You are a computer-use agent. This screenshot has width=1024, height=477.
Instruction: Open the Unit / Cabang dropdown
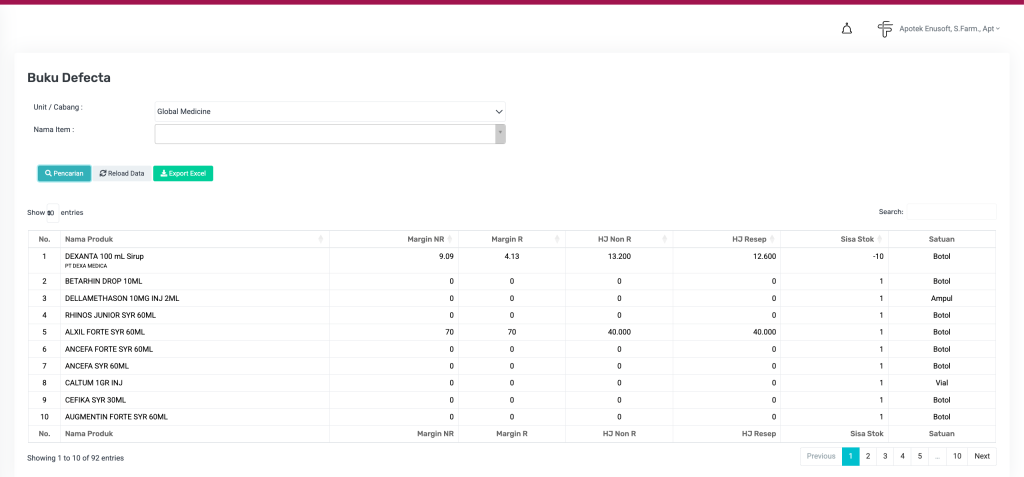[330, 111]
